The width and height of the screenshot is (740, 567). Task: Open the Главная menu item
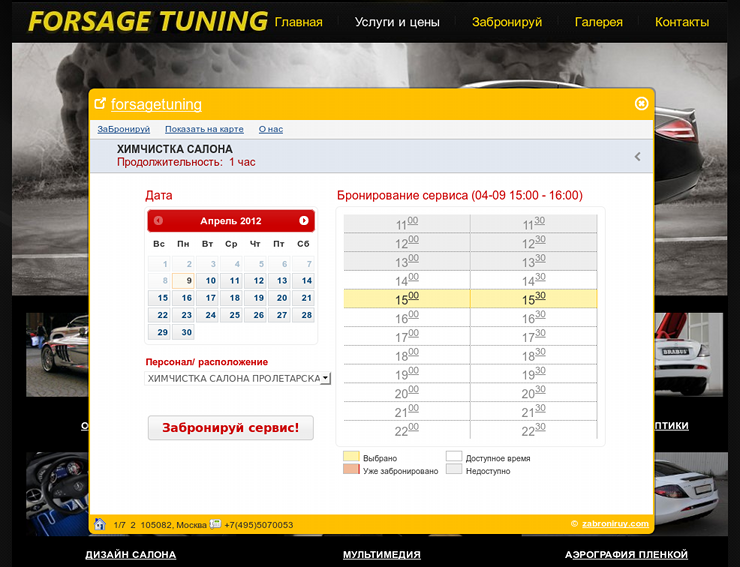pos(299,22)
